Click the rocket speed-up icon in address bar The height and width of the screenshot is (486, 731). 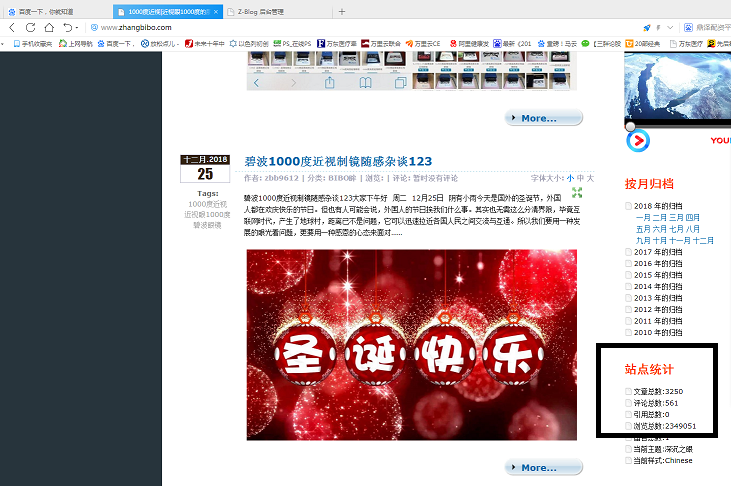pyautogui.click(x=647, y=28)
